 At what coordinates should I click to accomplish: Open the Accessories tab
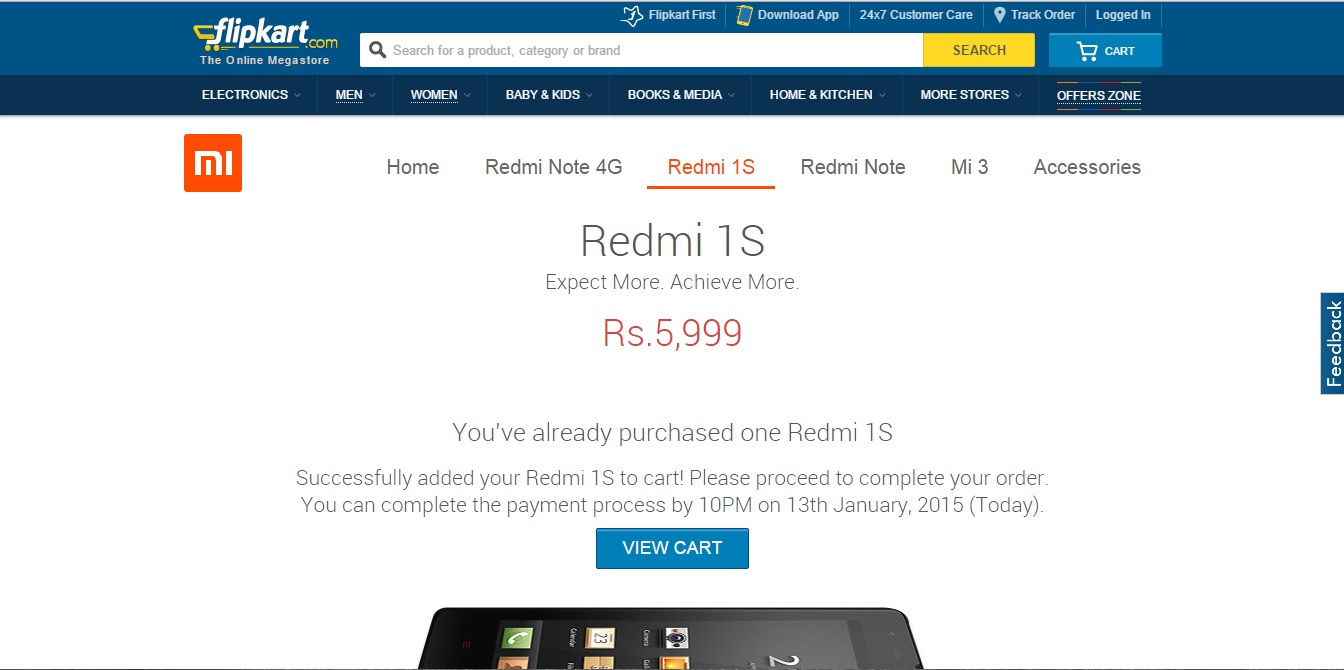(x=1087, y=167)
